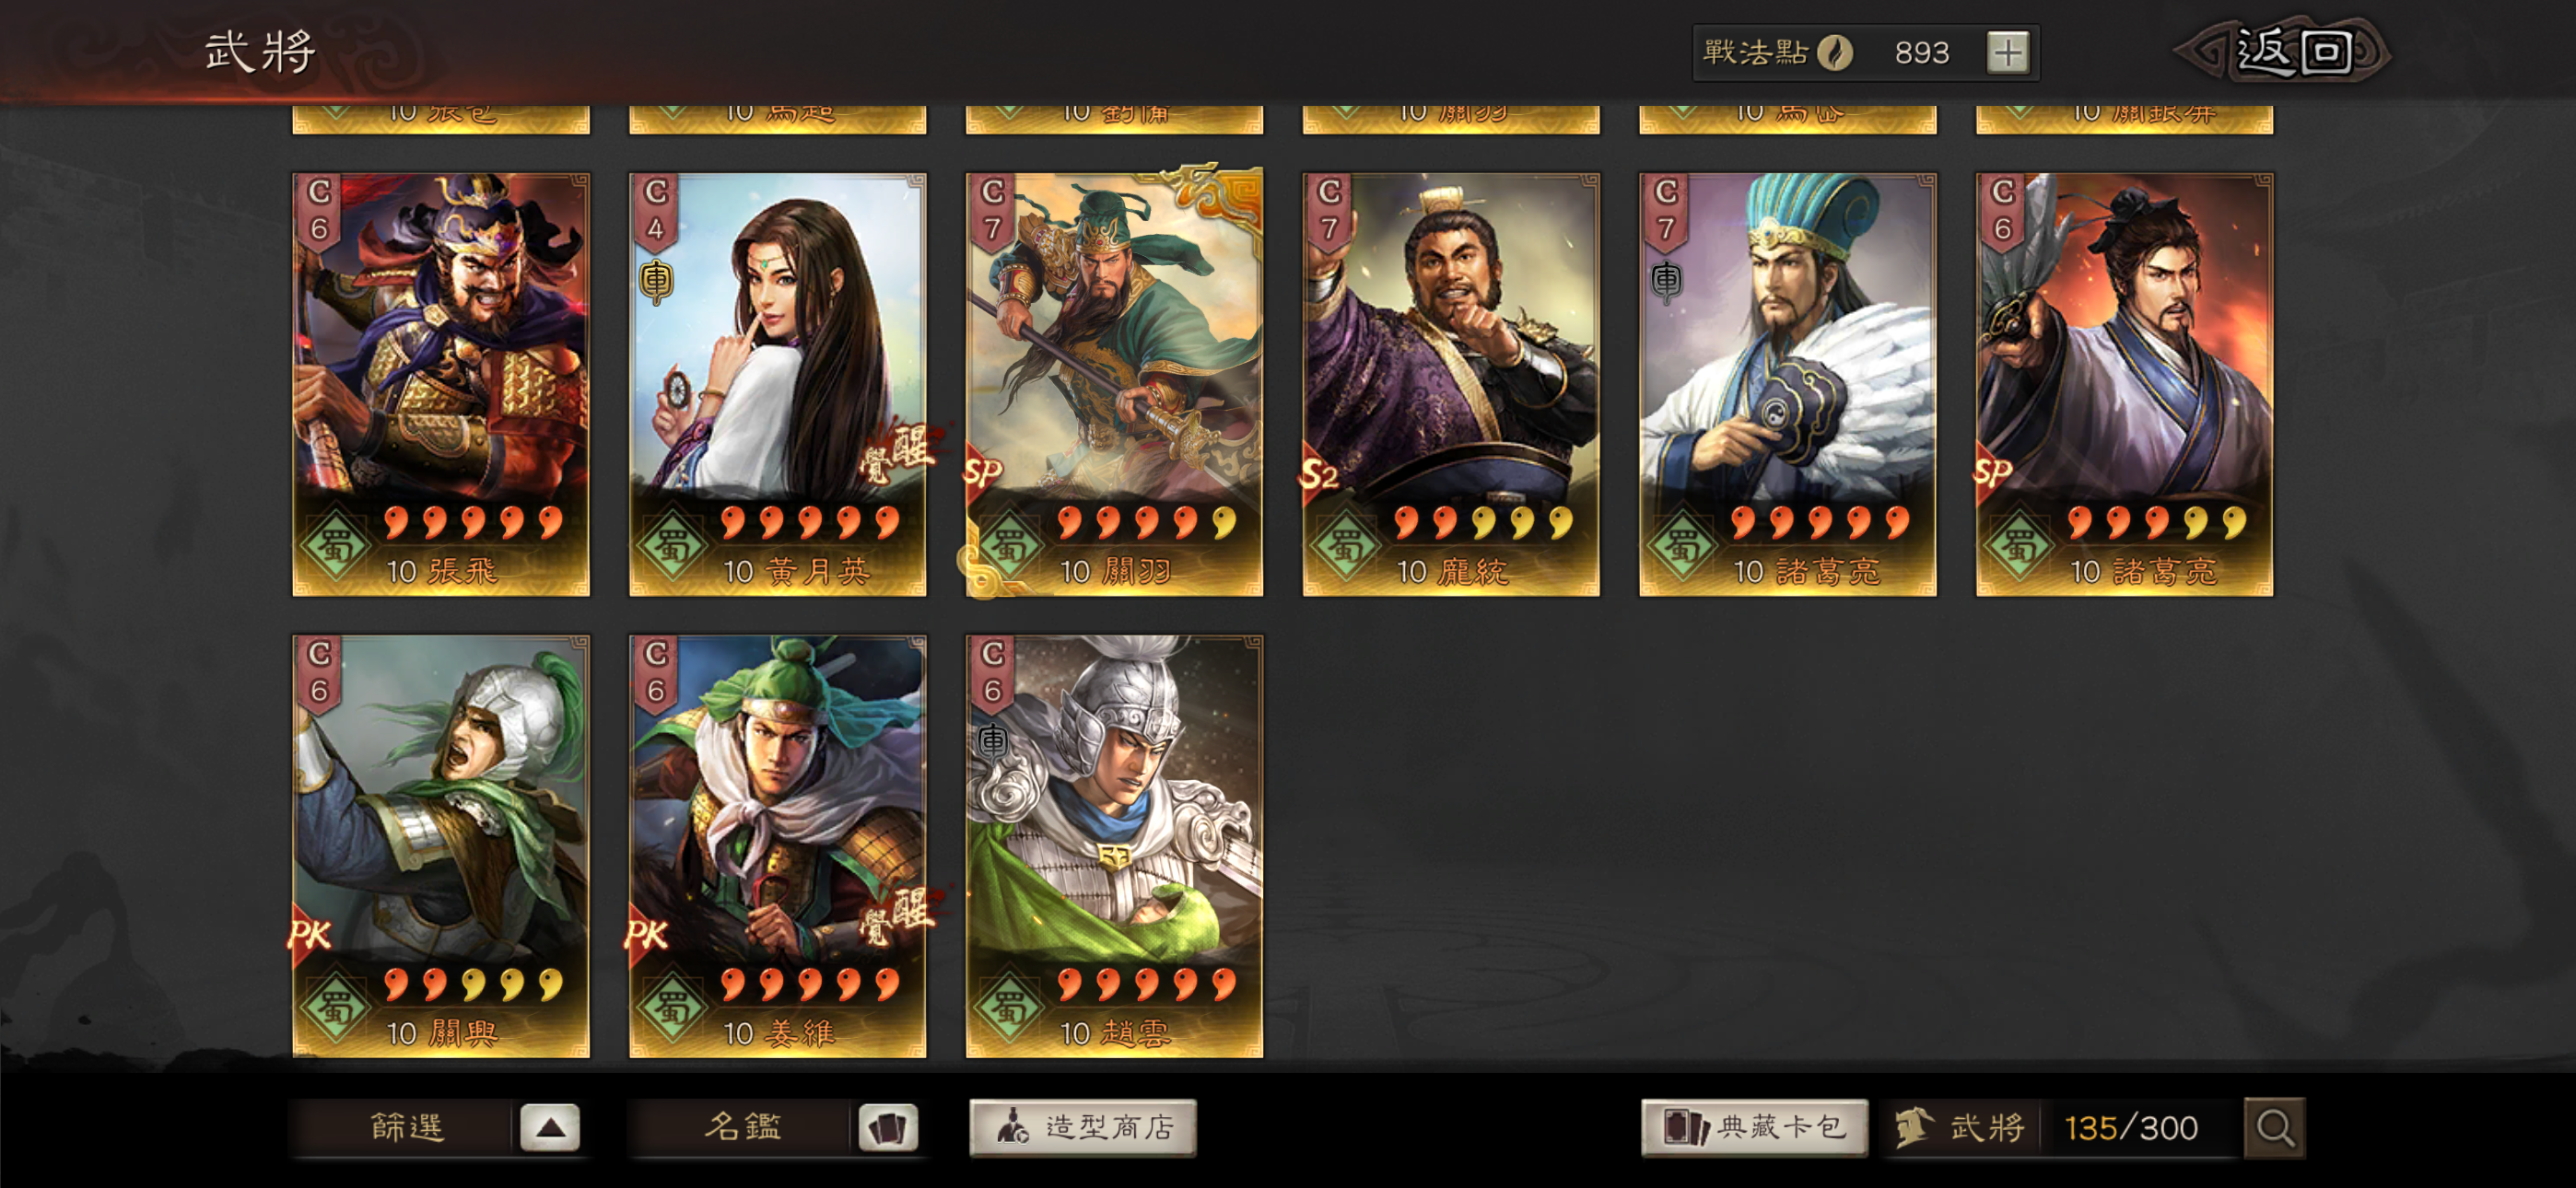The height and width of the screenshot is (1188, 2576).
Task: Expand the 篩選 filter arrow
Action: (550, 1128)
